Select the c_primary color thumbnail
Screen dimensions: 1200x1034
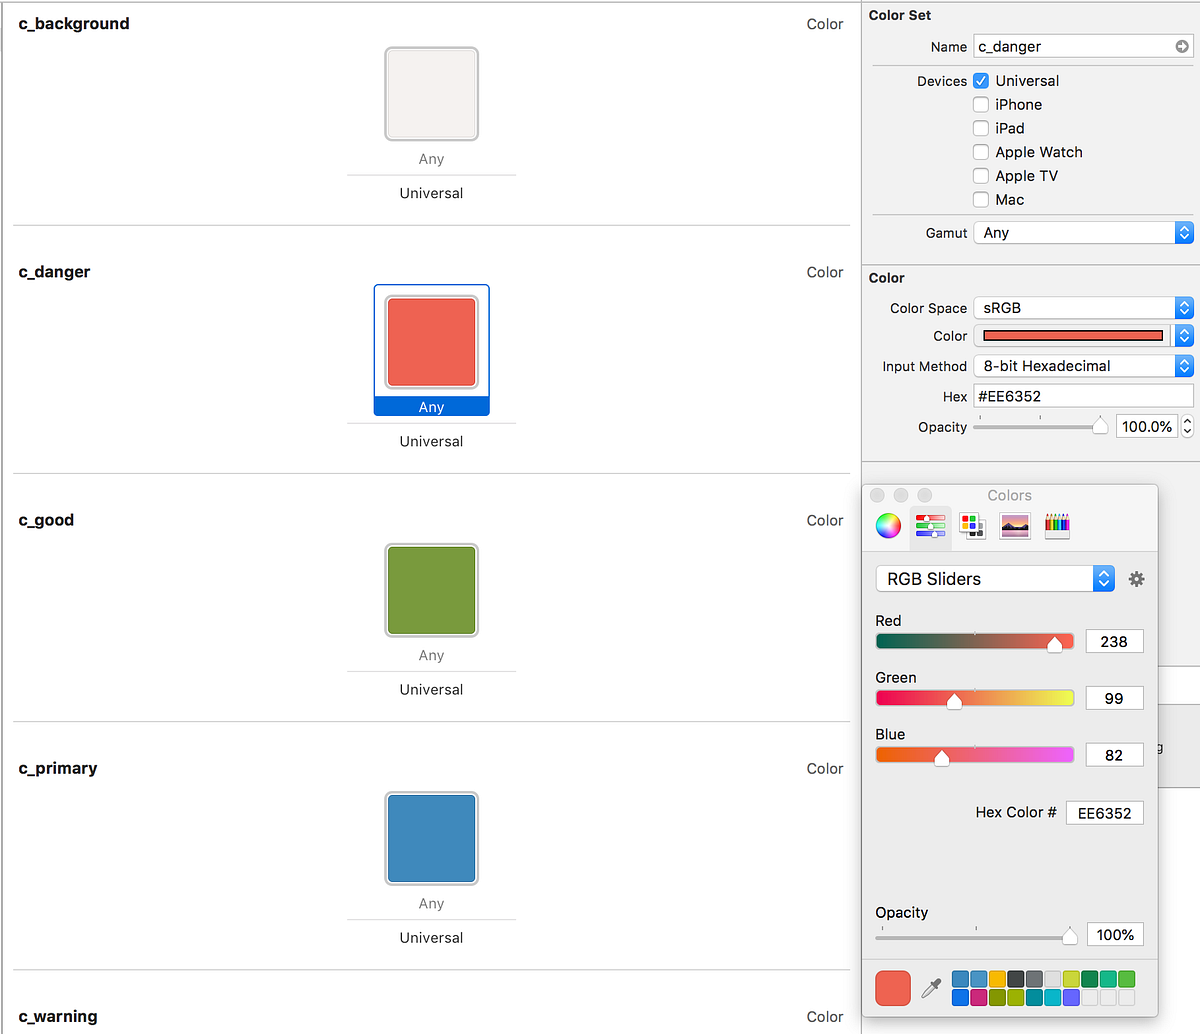[x=431, y=838]
